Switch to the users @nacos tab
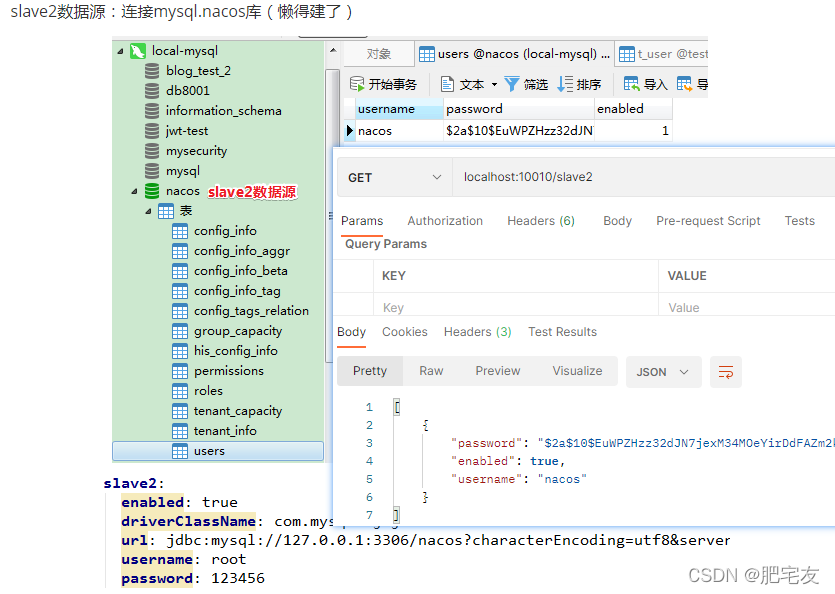 tap(514, 54)
